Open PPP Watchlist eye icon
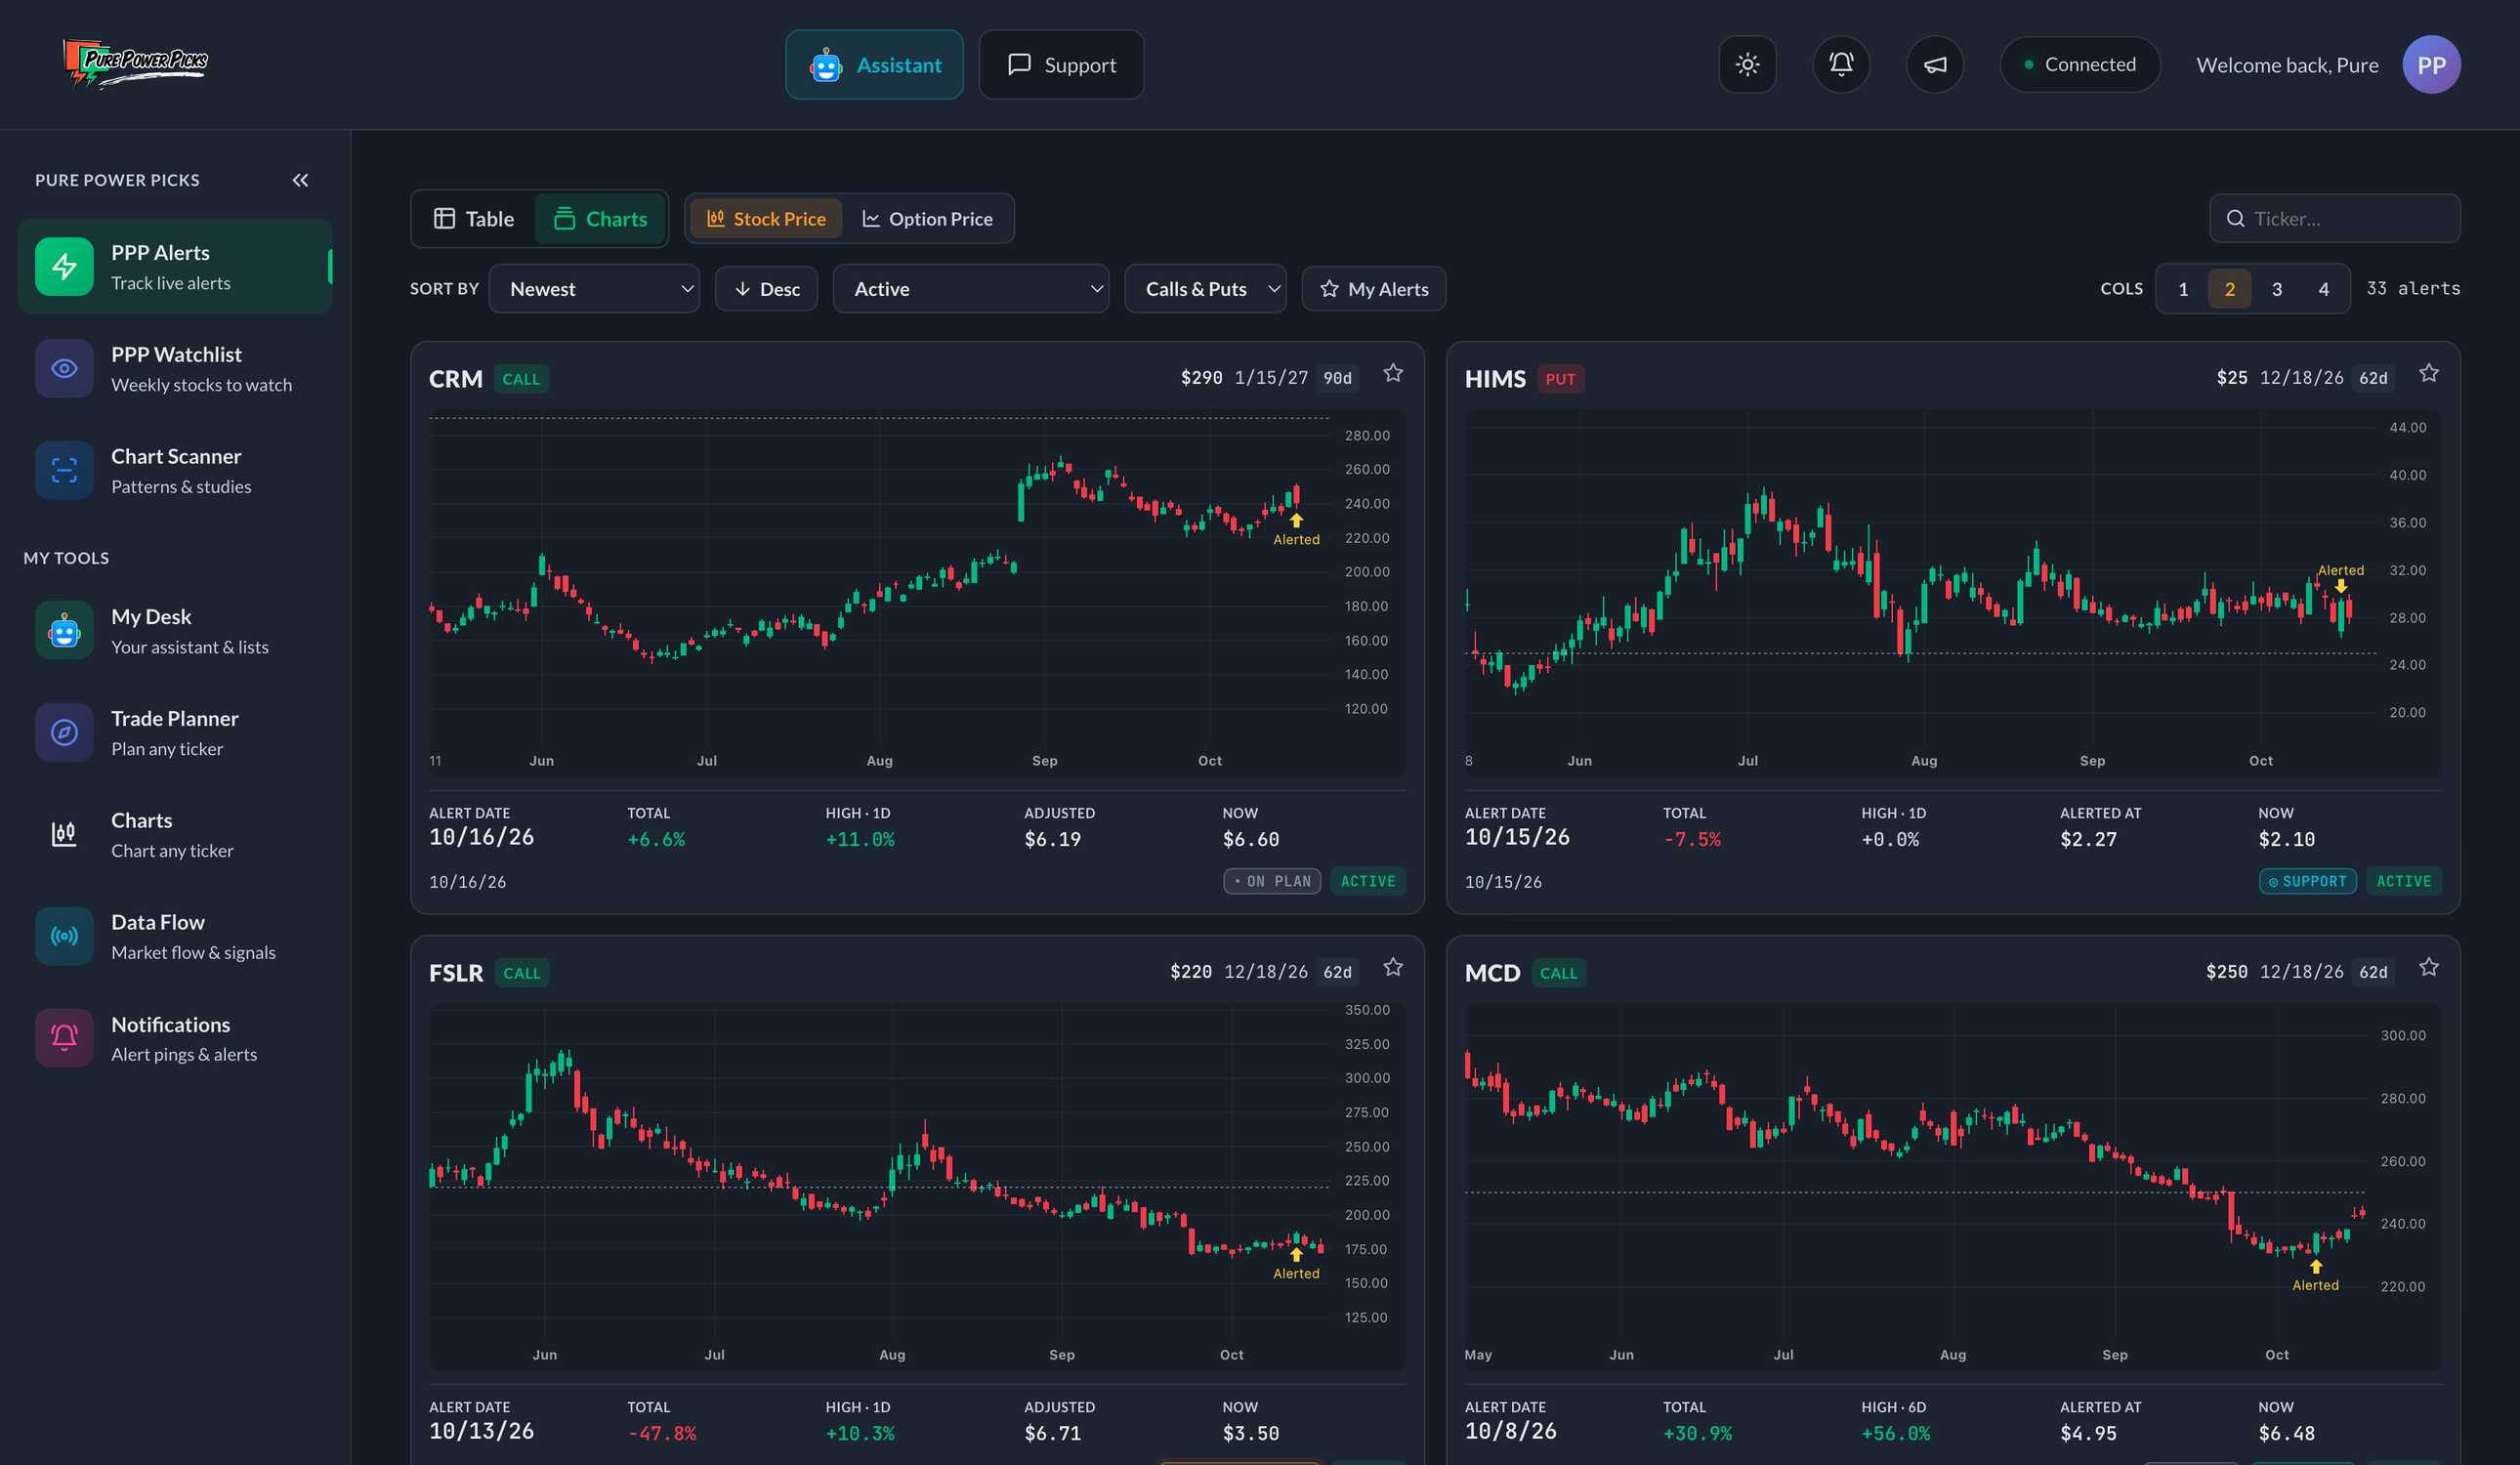The image size is (2520, 1465). (64, 368)
